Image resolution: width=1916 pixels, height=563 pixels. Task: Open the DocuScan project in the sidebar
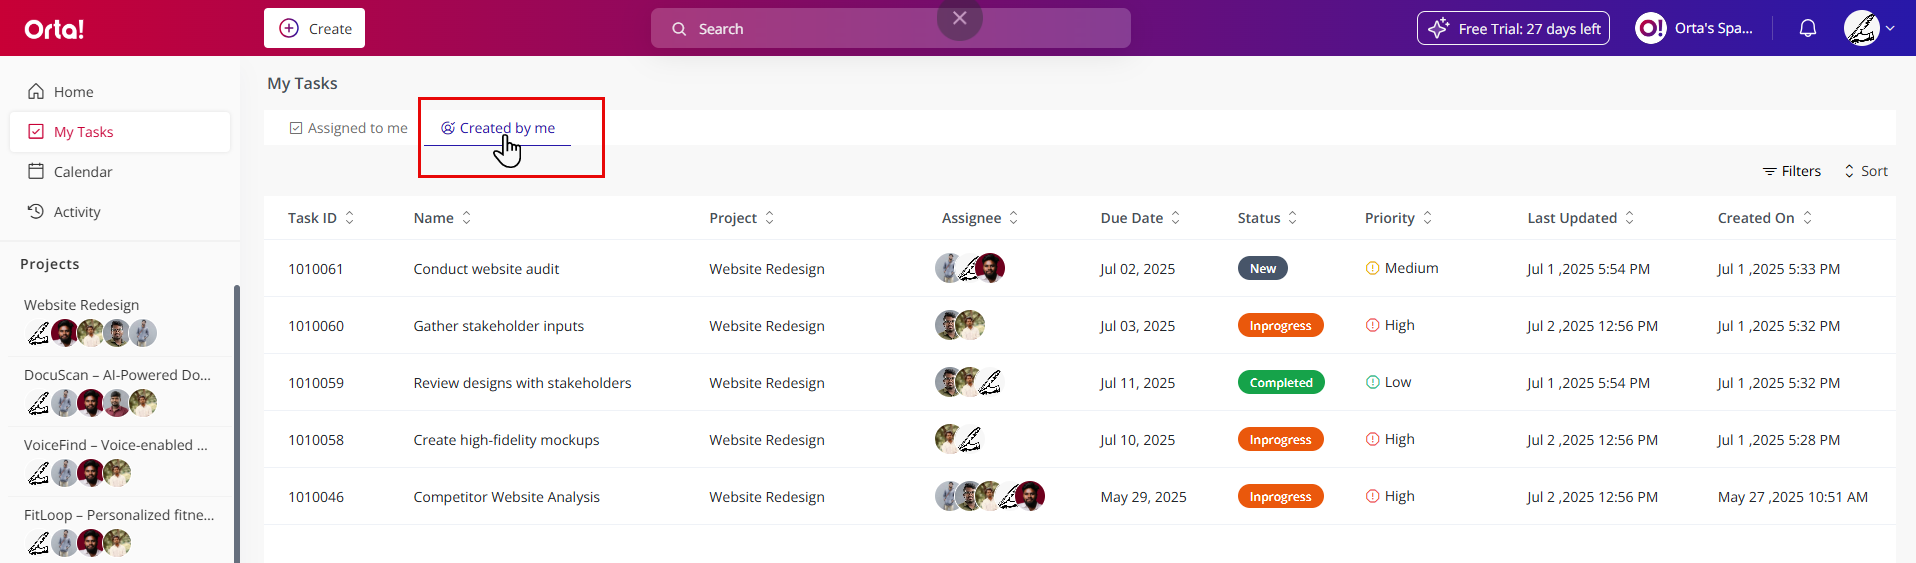[x=118, y=375]
